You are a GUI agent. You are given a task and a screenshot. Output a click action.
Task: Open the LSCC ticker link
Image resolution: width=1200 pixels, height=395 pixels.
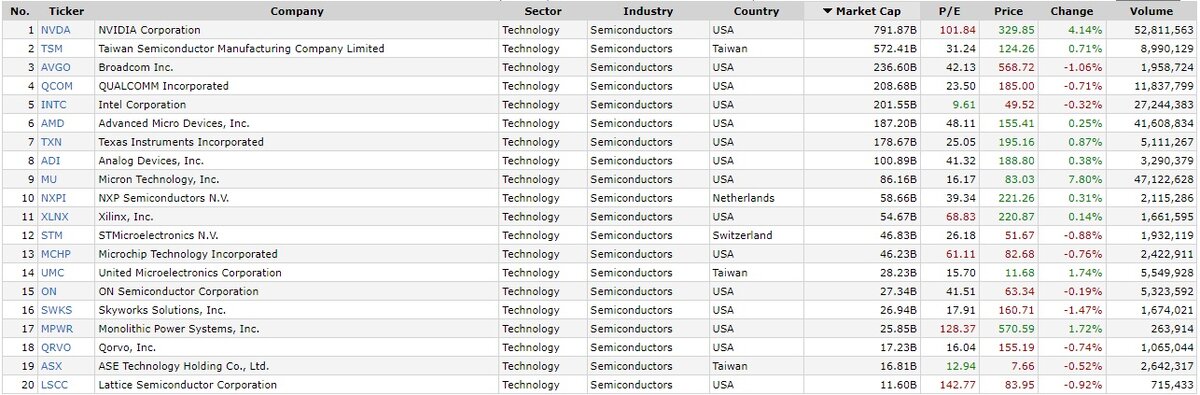(x=55, y=385)
